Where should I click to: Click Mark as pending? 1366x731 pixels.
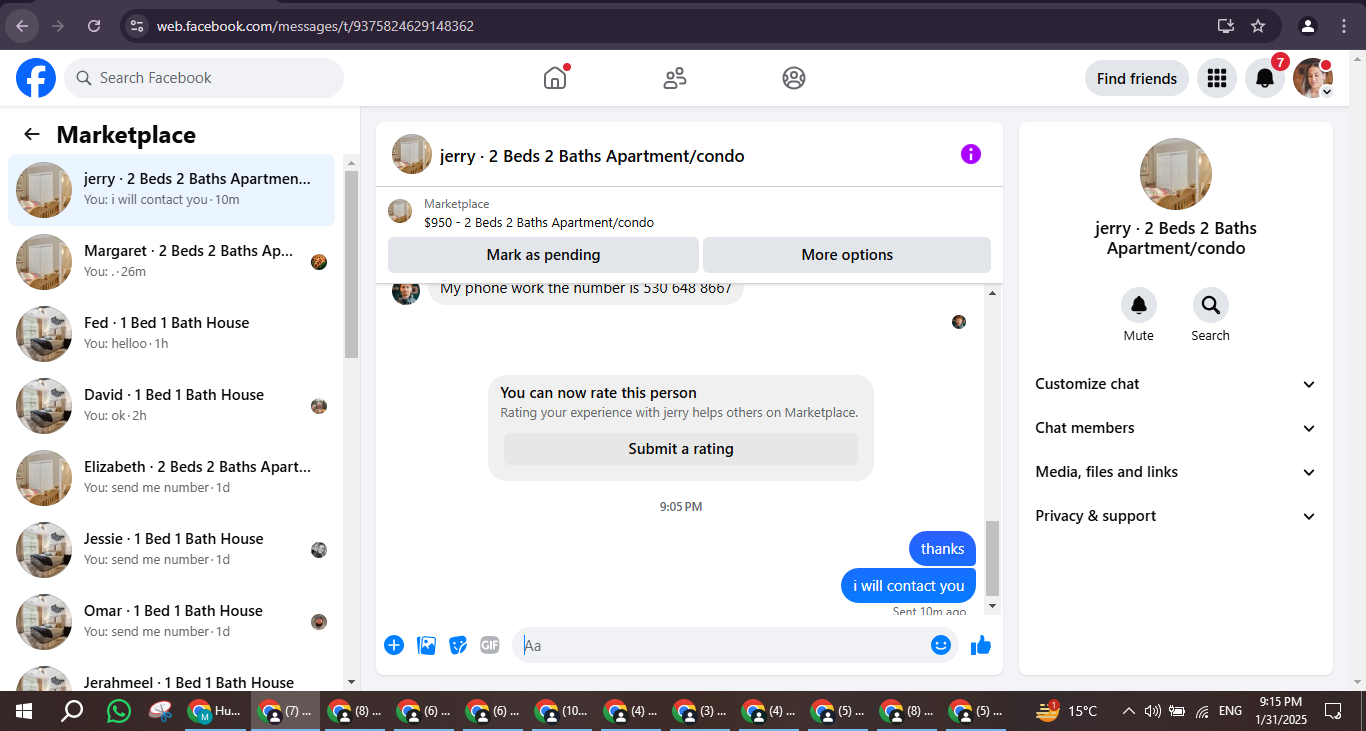pyautogui.click(x=543, y=255)
